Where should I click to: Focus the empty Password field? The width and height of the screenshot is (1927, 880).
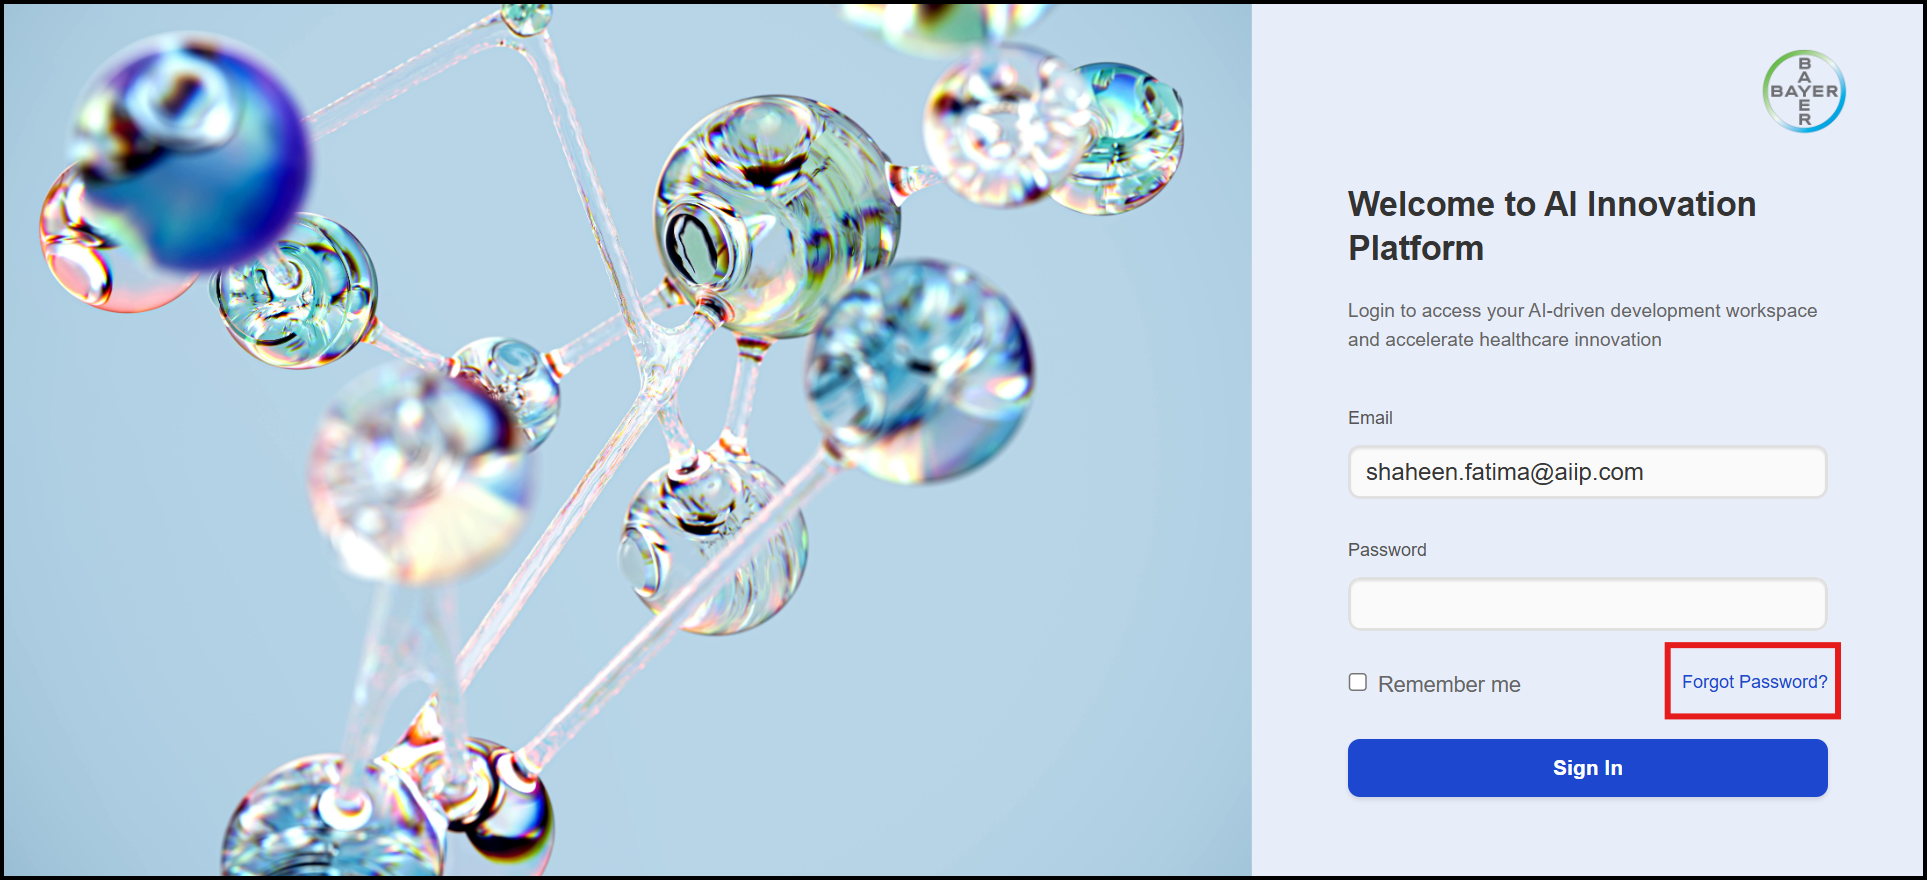[x=1587, y=604]
